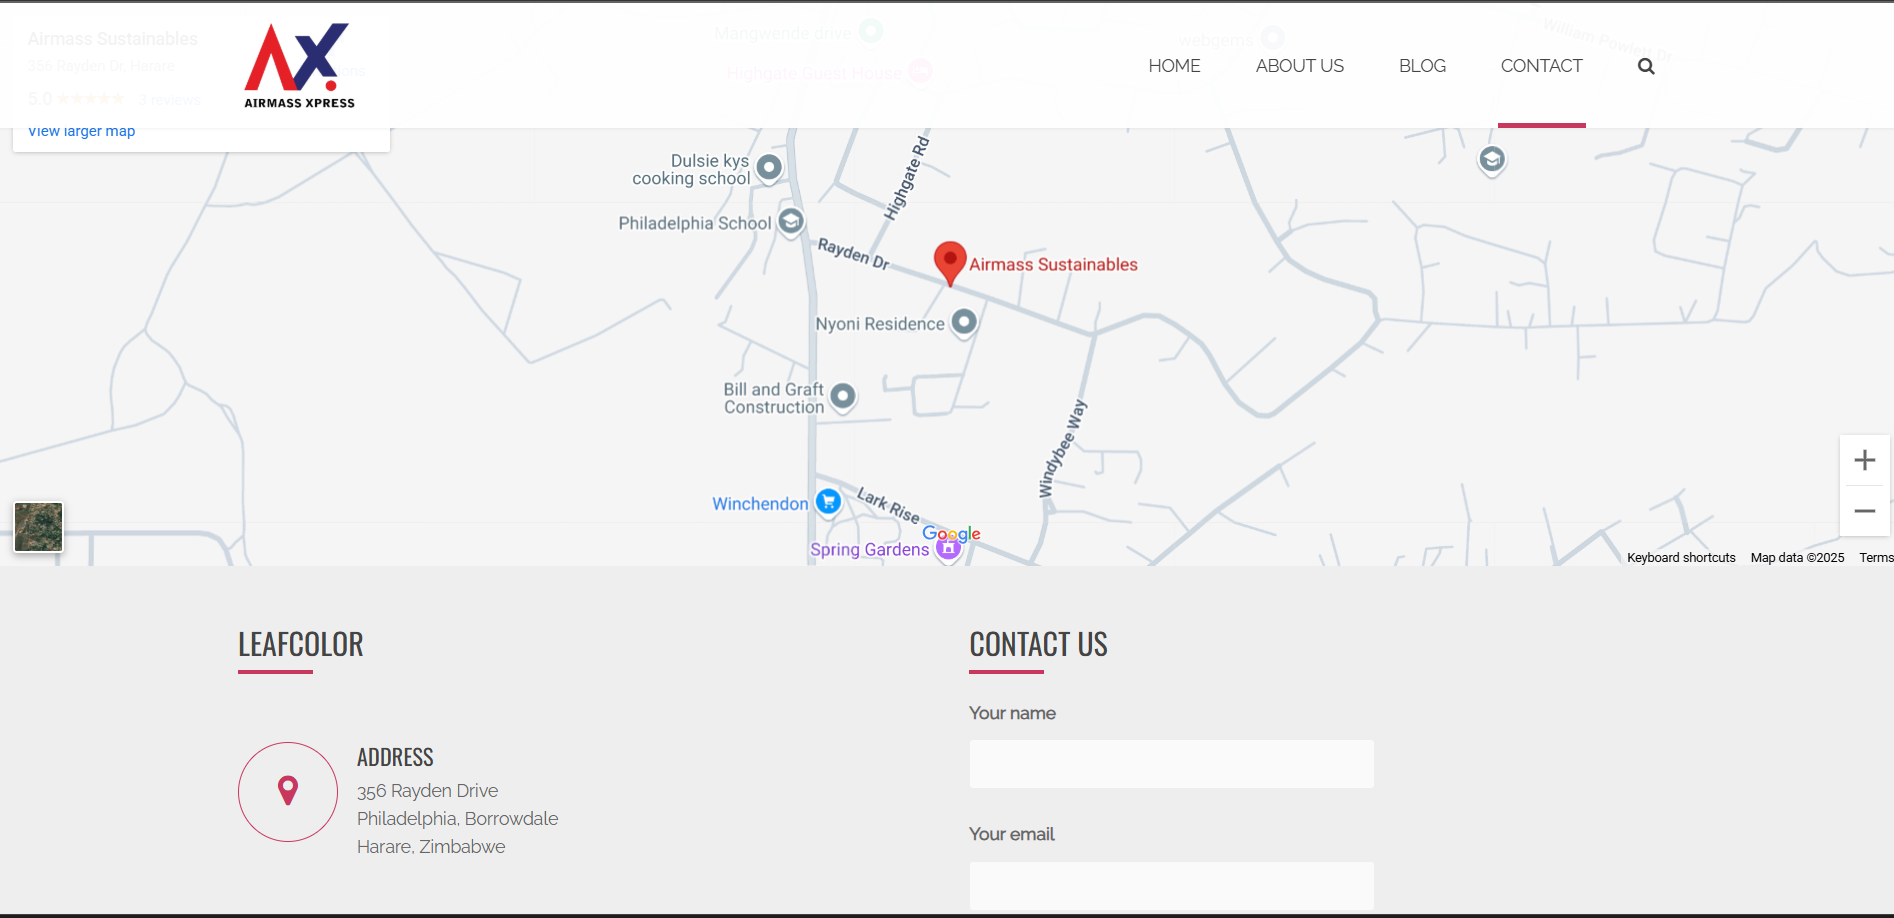This screenshot has width=1894, height=918.
Task: Zoom out on the map
Action: [1864, 511]
